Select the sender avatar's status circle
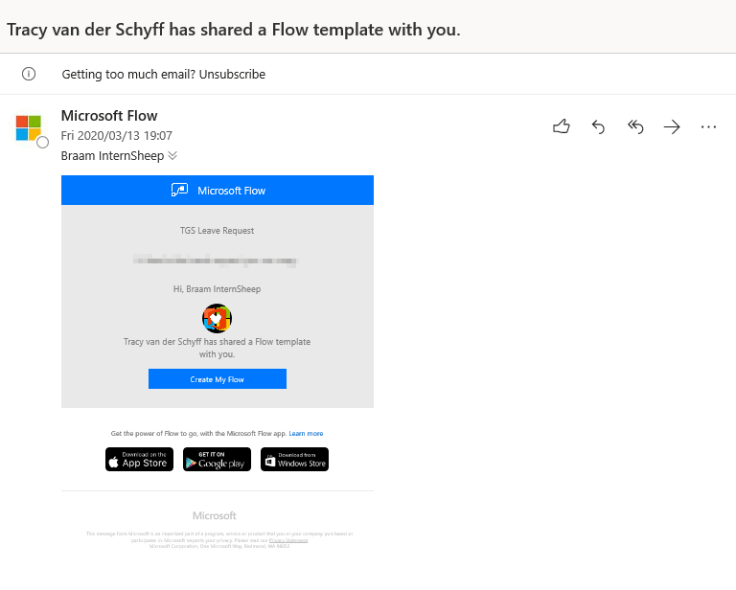Screen dimensions: 736x590 [42, 142]
